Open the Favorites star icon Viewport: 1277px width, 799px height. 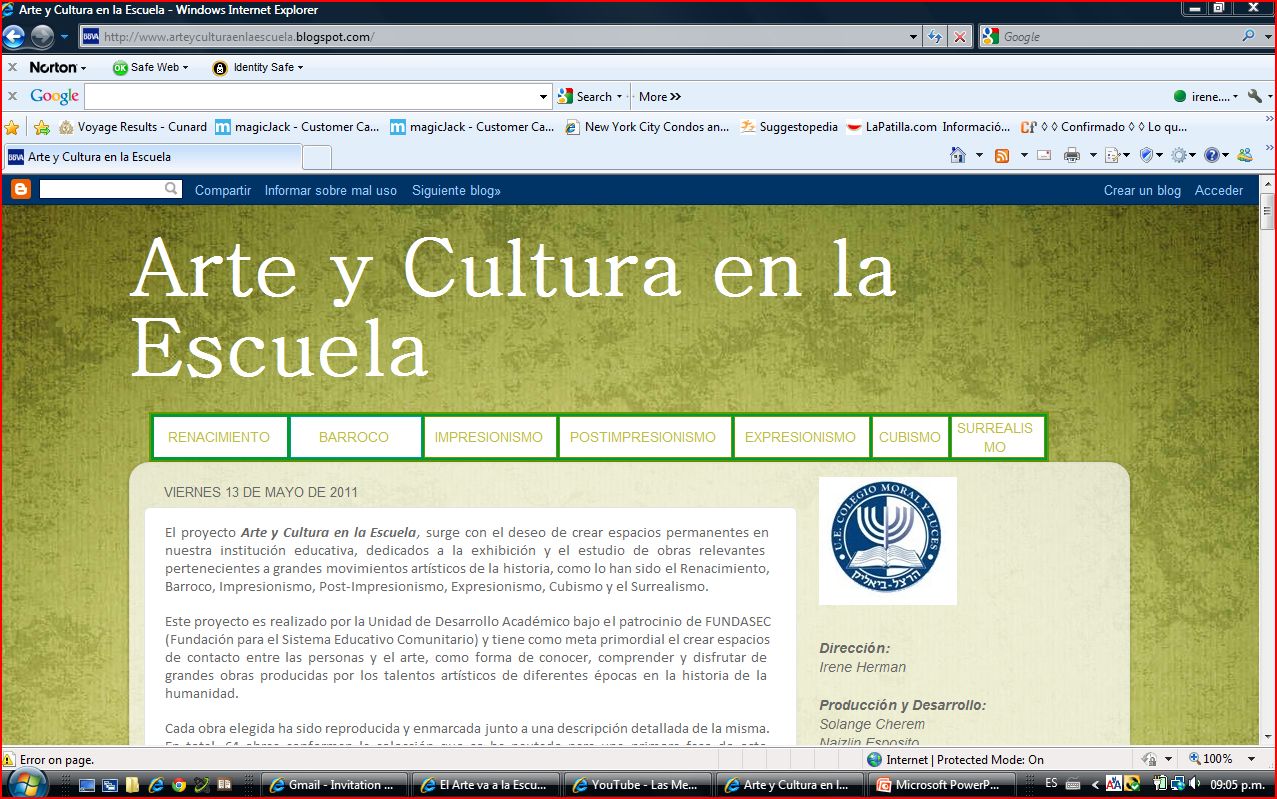point(12,127)
